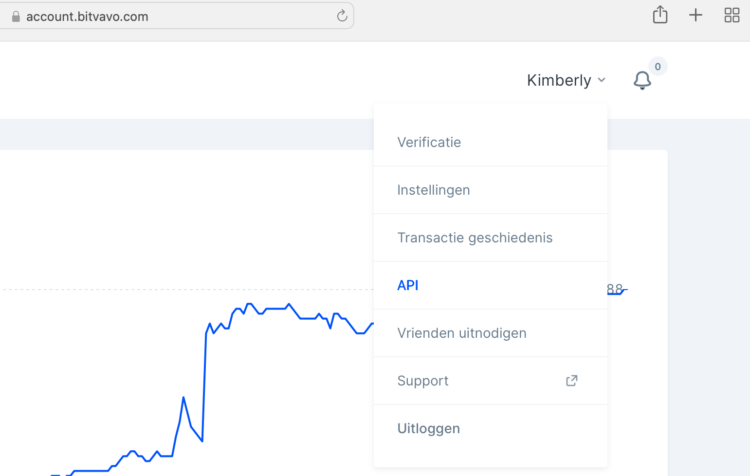The height and width of the screenshot is (476, 750).
Task: Click the dashed horizontal chart reference line
Action: 150,290
